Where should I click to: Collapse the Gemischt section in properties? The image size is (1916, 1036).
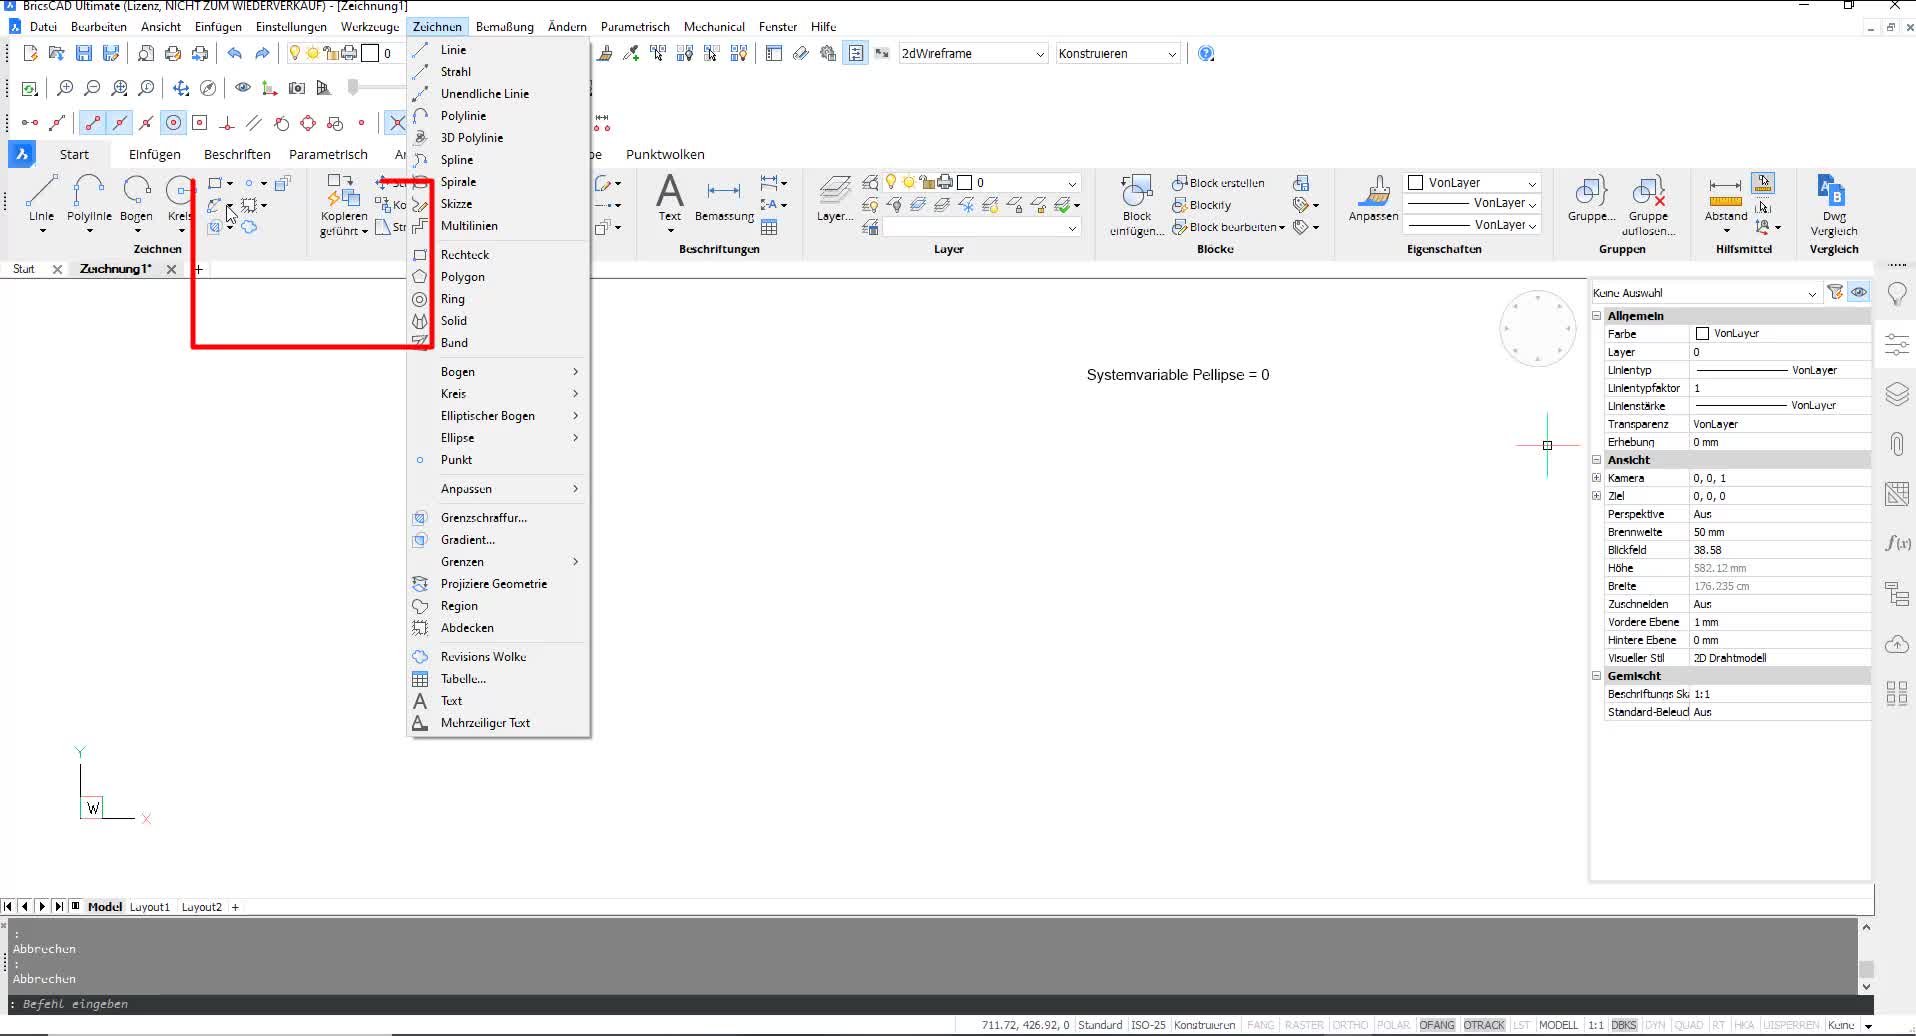(1597, 675)
